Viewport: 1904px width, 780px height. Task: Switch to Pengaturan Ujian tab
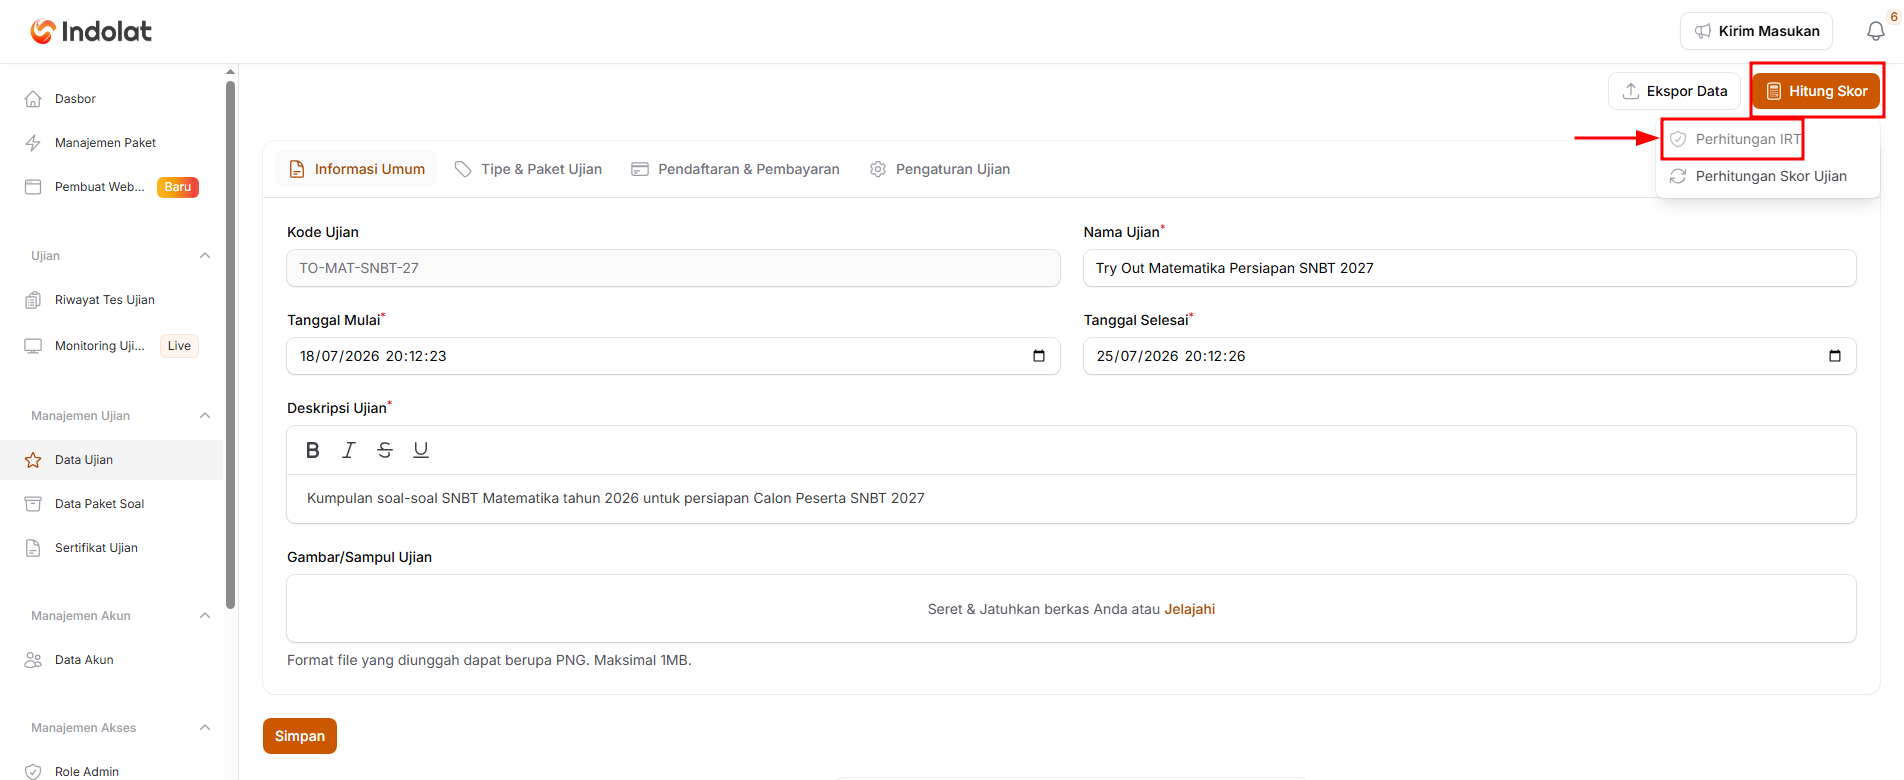940,169
